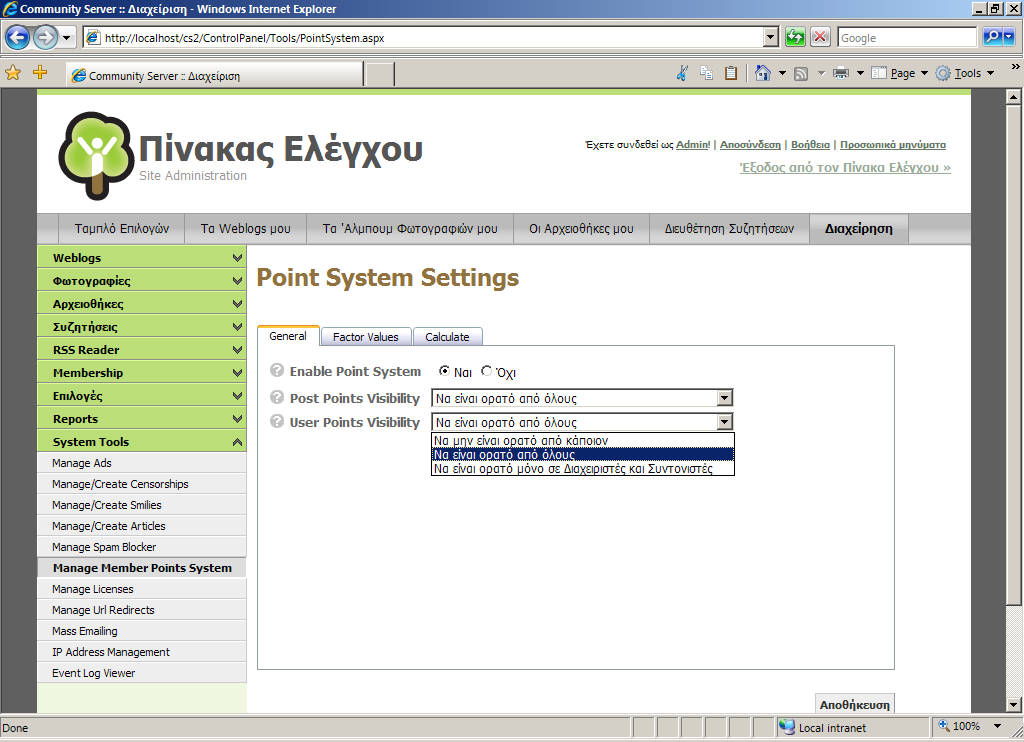Click the help icon beside Enable Point System
Image resolution: width=1024 pixels, height=742 pixels.
pyautogui.click(x=277, y=371)
